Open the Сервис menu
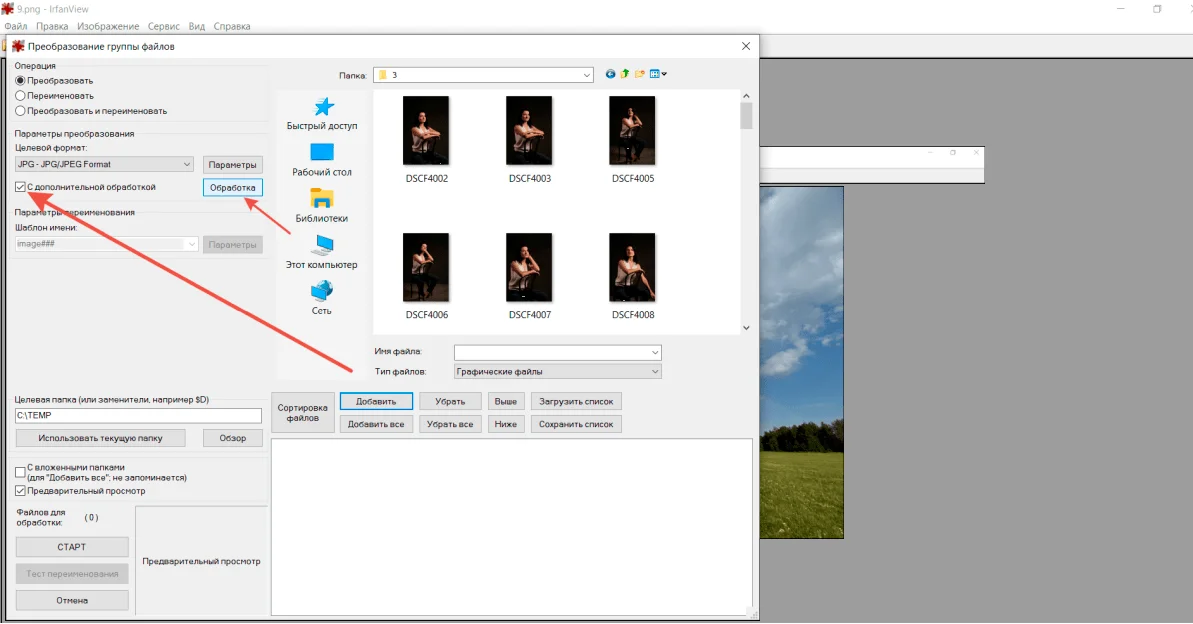The image size is (1193, 624). 164,26
